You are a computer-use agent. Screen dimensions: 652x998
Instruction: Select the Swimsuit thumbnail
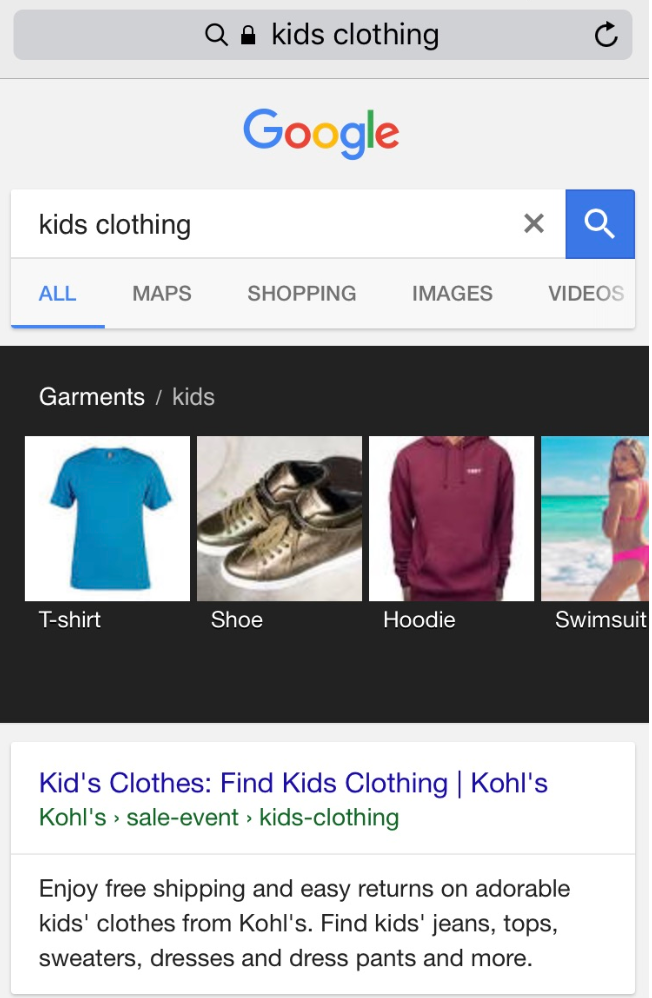click(595, 518)
